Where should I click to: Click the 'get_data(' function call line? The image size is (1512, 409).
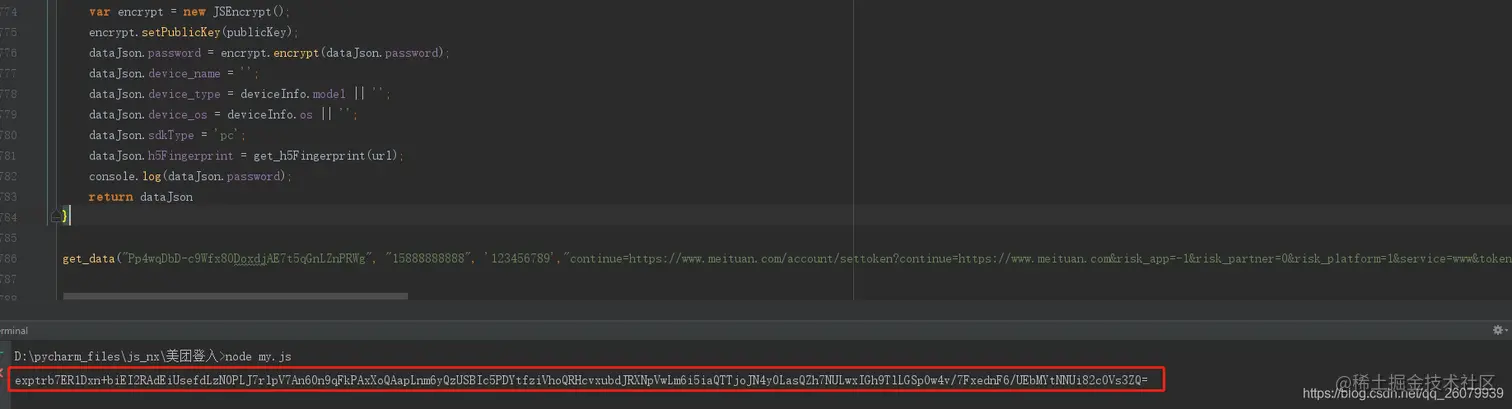[787, 258]
